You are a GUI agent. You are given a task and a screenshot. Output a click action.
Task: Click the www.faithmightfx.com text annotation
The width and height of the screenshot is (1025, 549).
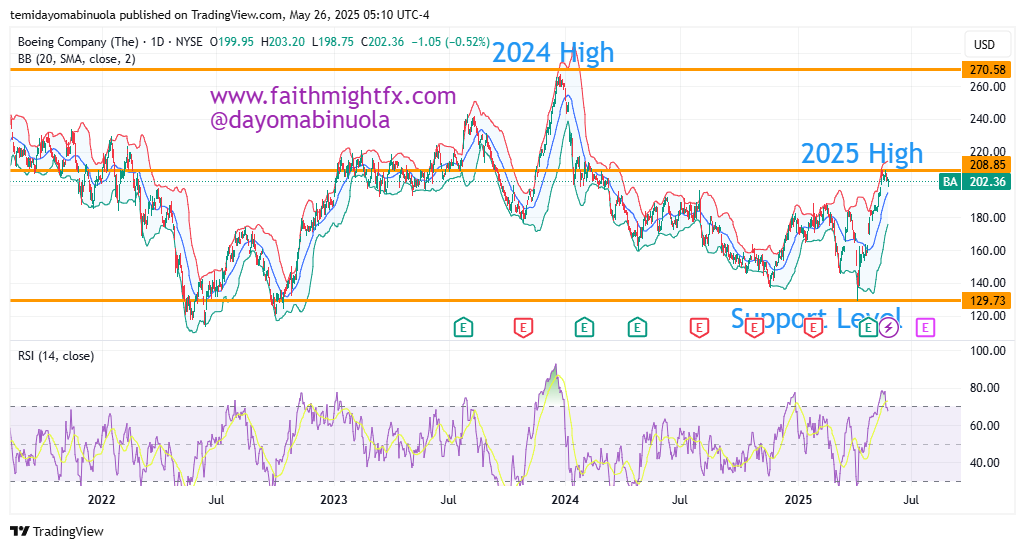click(333, 96)
